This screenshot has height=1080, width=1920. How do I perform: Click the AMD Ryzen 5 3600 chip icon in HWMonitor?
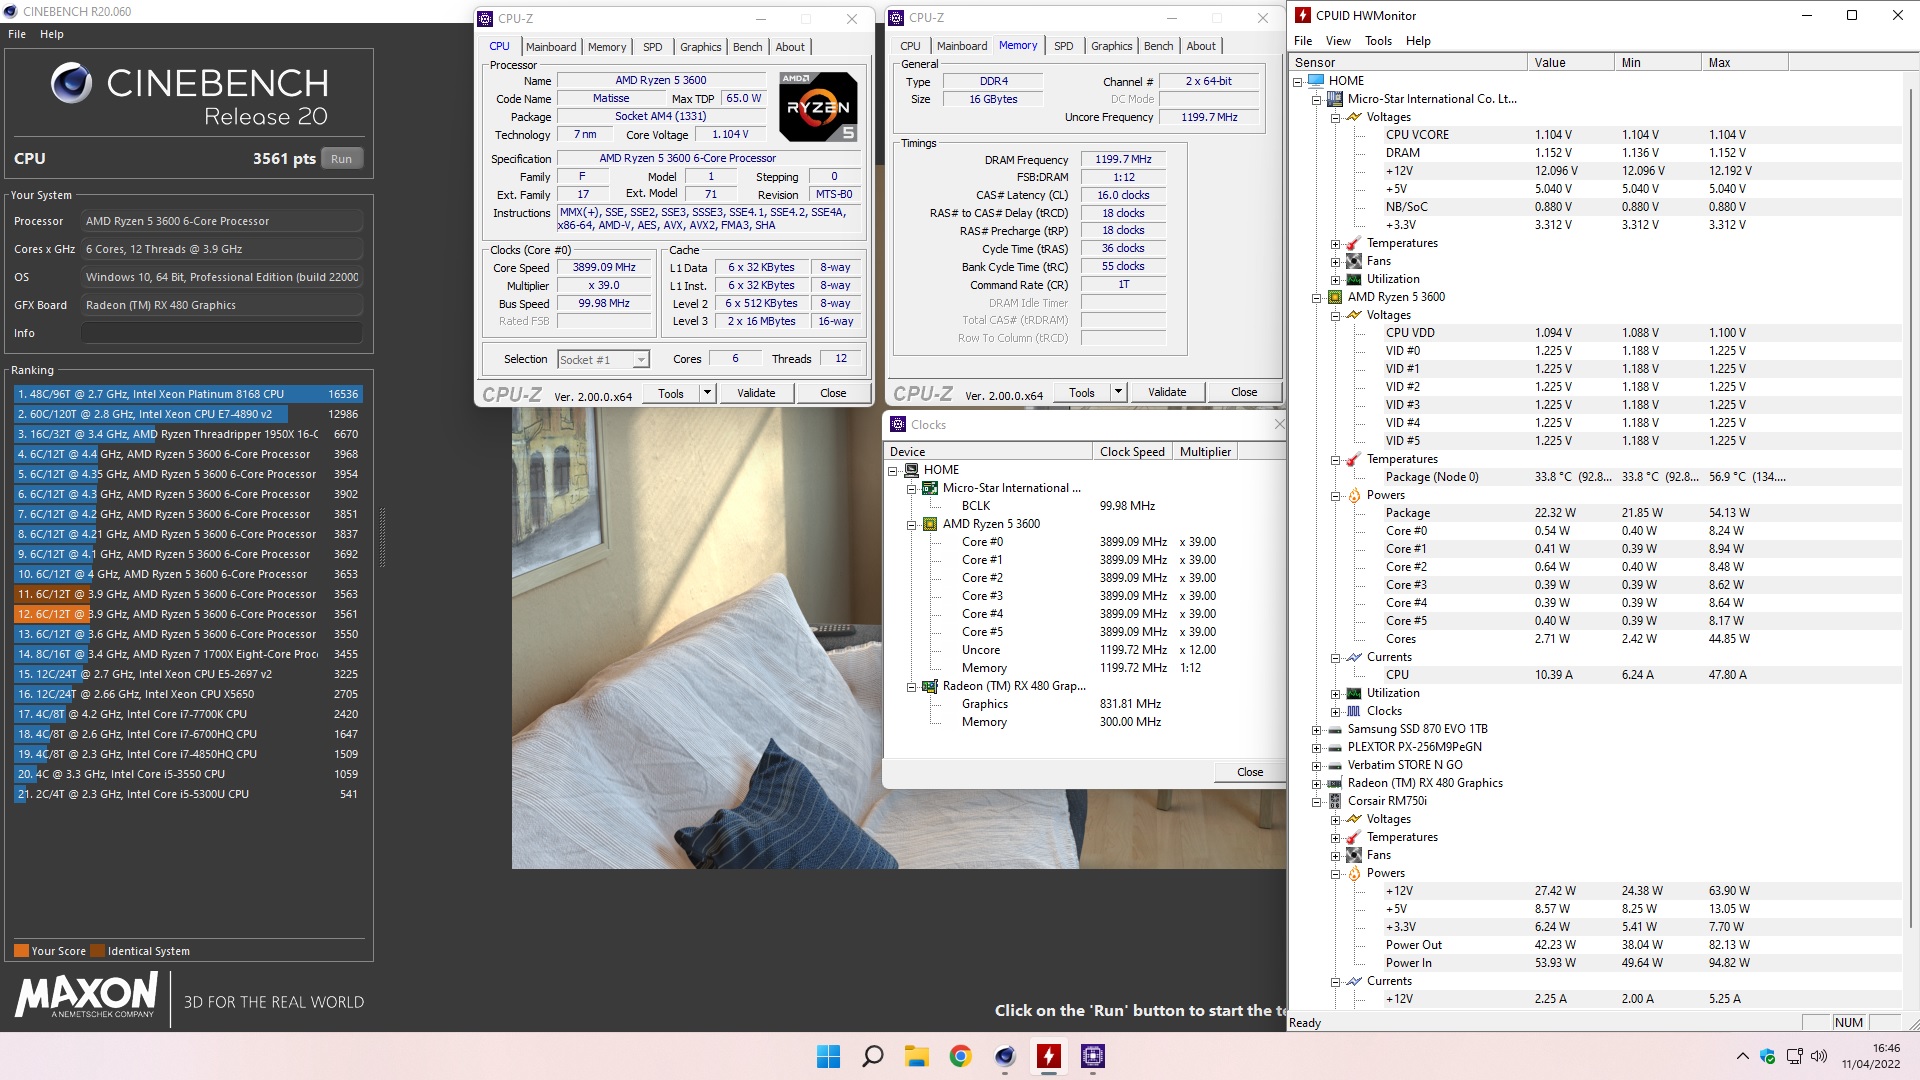[x=1334, y=297]
